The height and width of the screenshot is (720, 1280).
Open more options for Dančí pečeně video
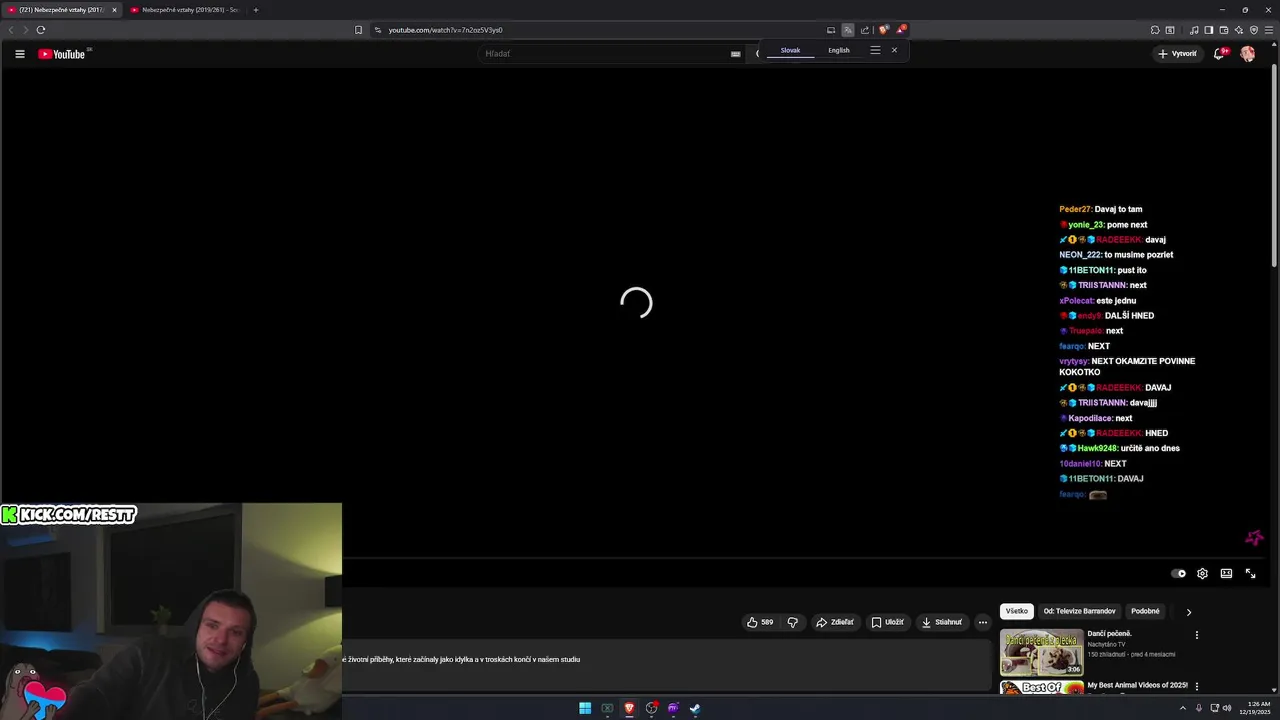(1196, 635)
